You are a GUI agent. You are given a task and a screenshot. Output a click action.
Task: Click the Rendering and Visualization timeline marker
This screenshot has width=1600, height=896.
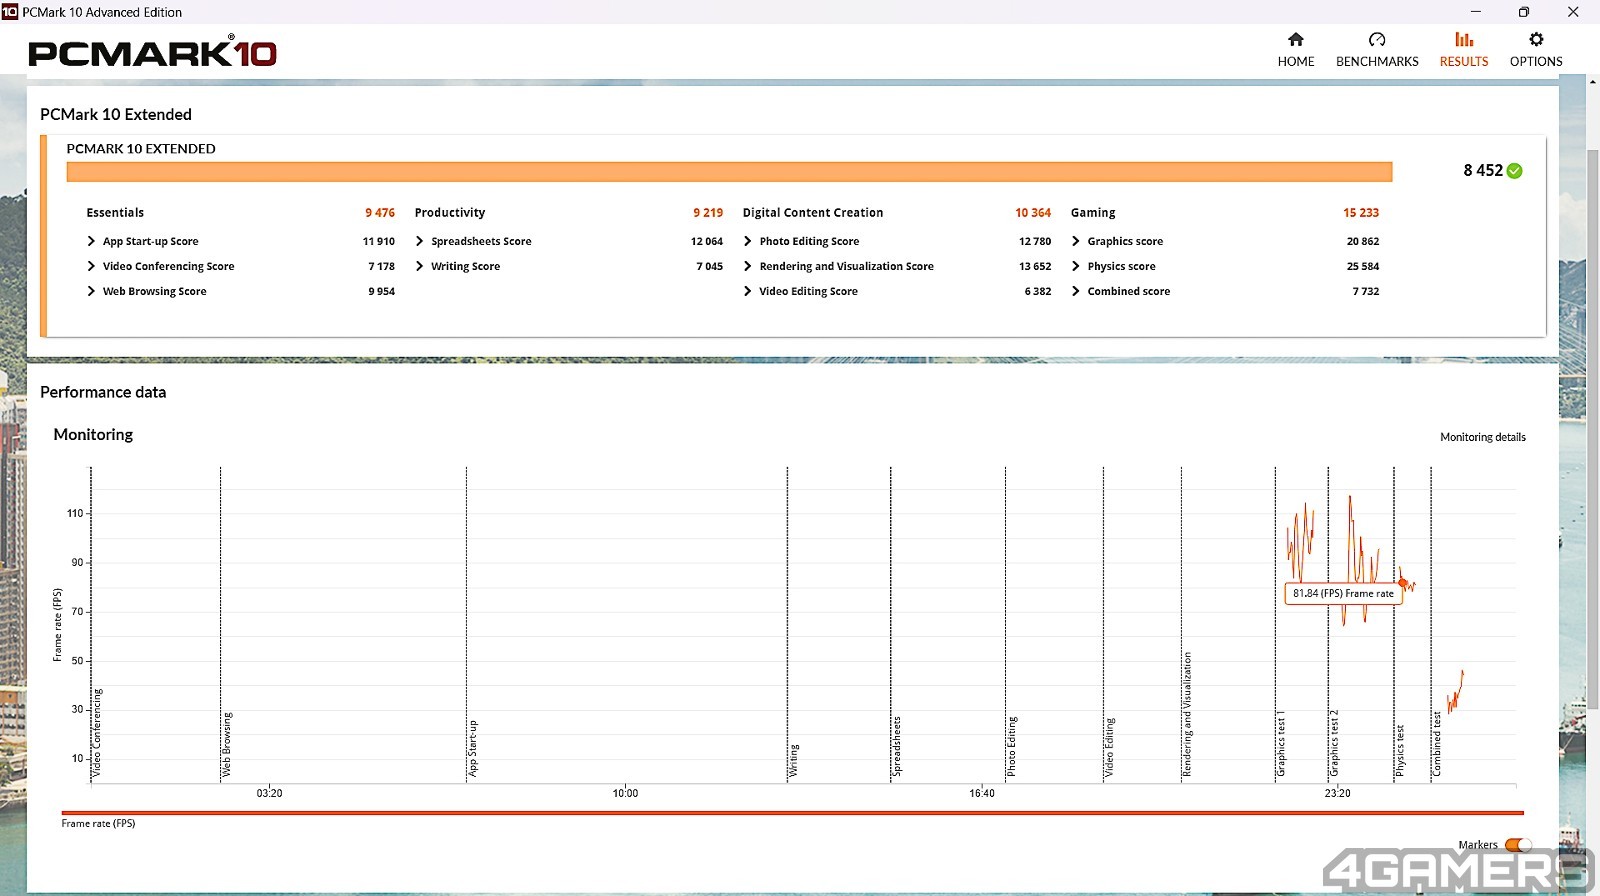click(x=1188, y=714)
